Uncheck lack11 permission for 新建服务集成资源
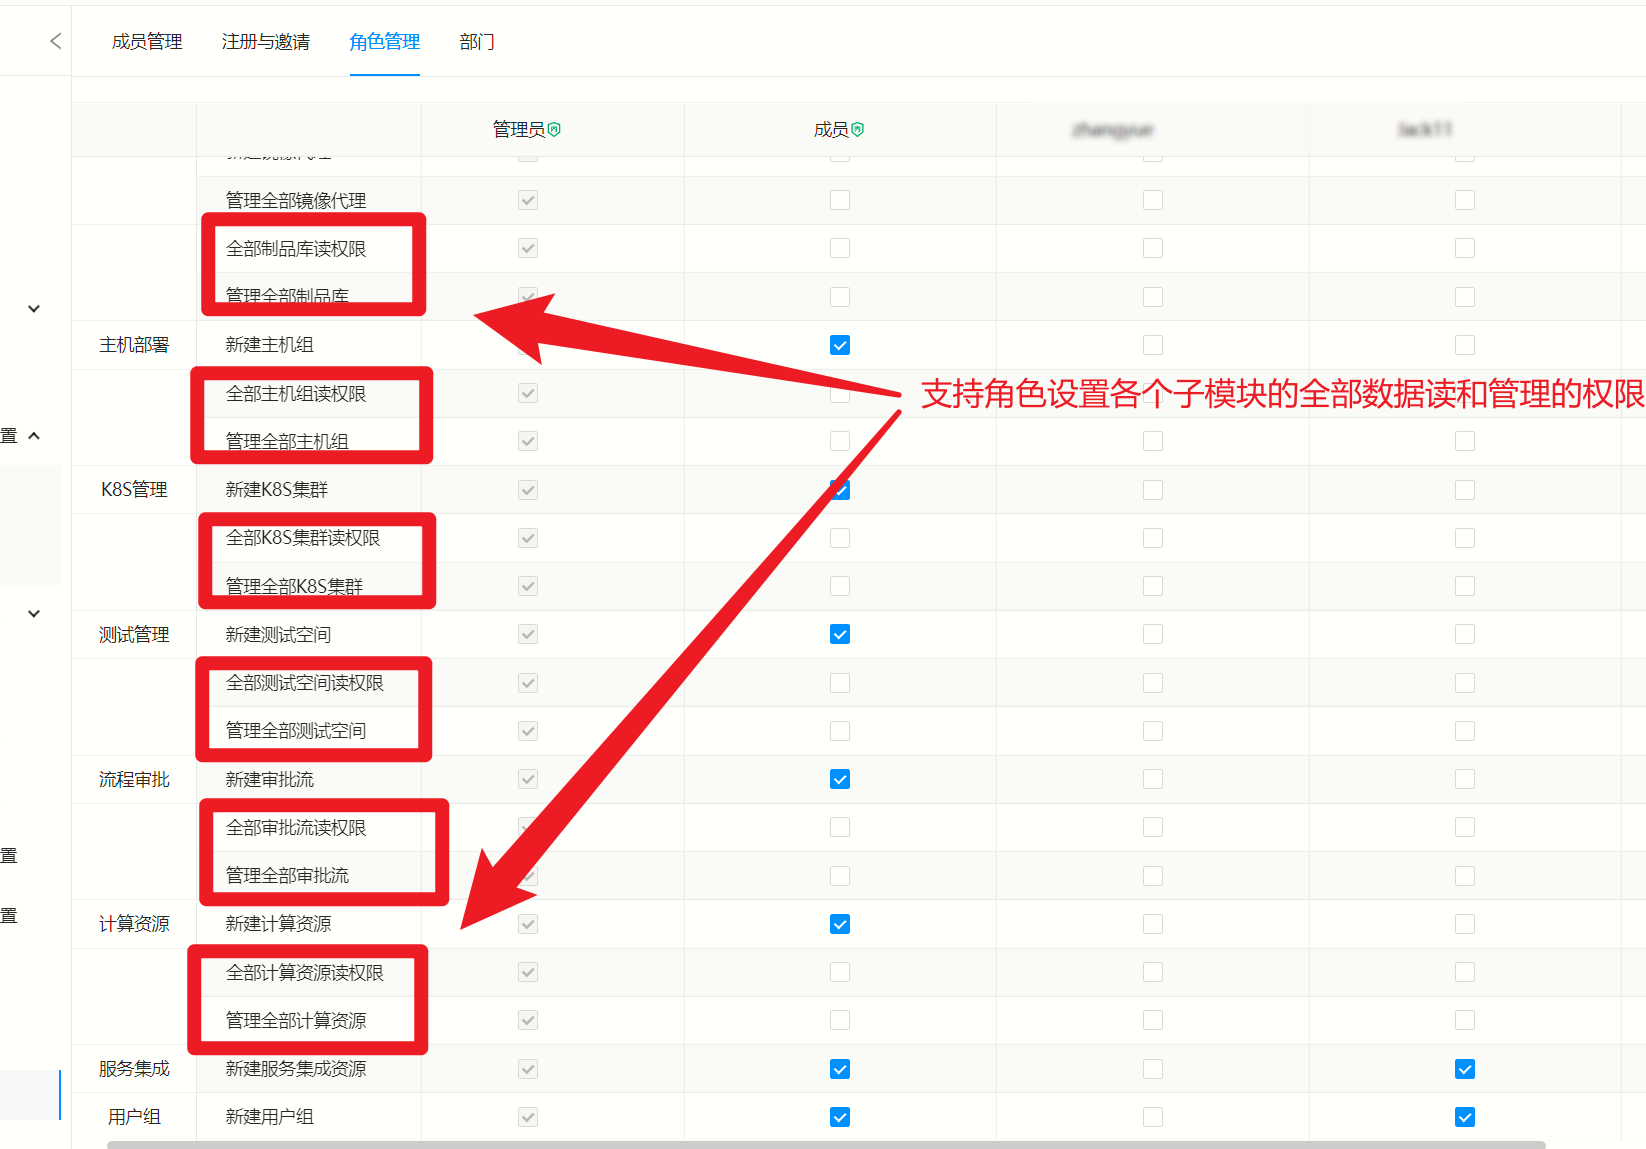The width and height of the screenshot is (1646, 1149). pyautogui.click(x=1465, y=1068)
